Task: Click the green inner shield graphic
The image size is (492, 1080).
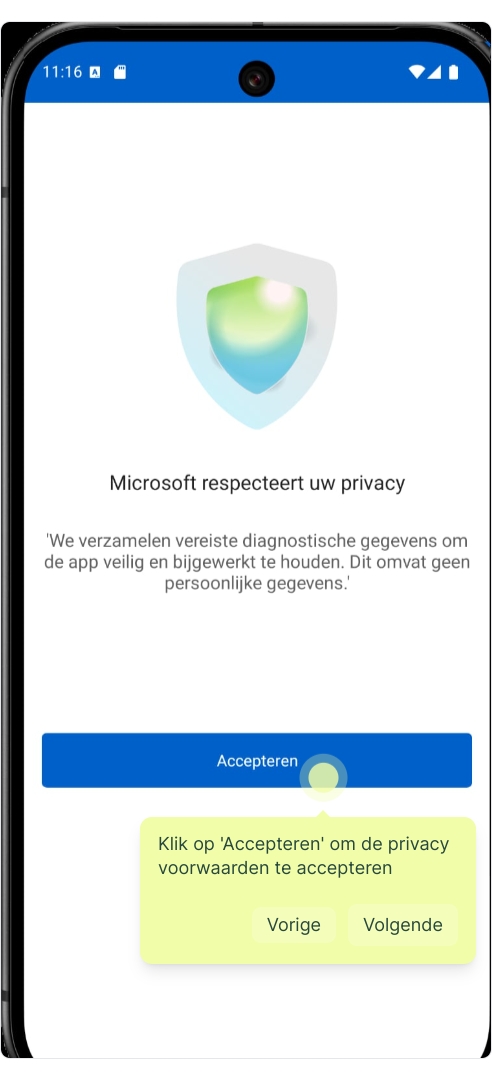Action: [256, 335]
